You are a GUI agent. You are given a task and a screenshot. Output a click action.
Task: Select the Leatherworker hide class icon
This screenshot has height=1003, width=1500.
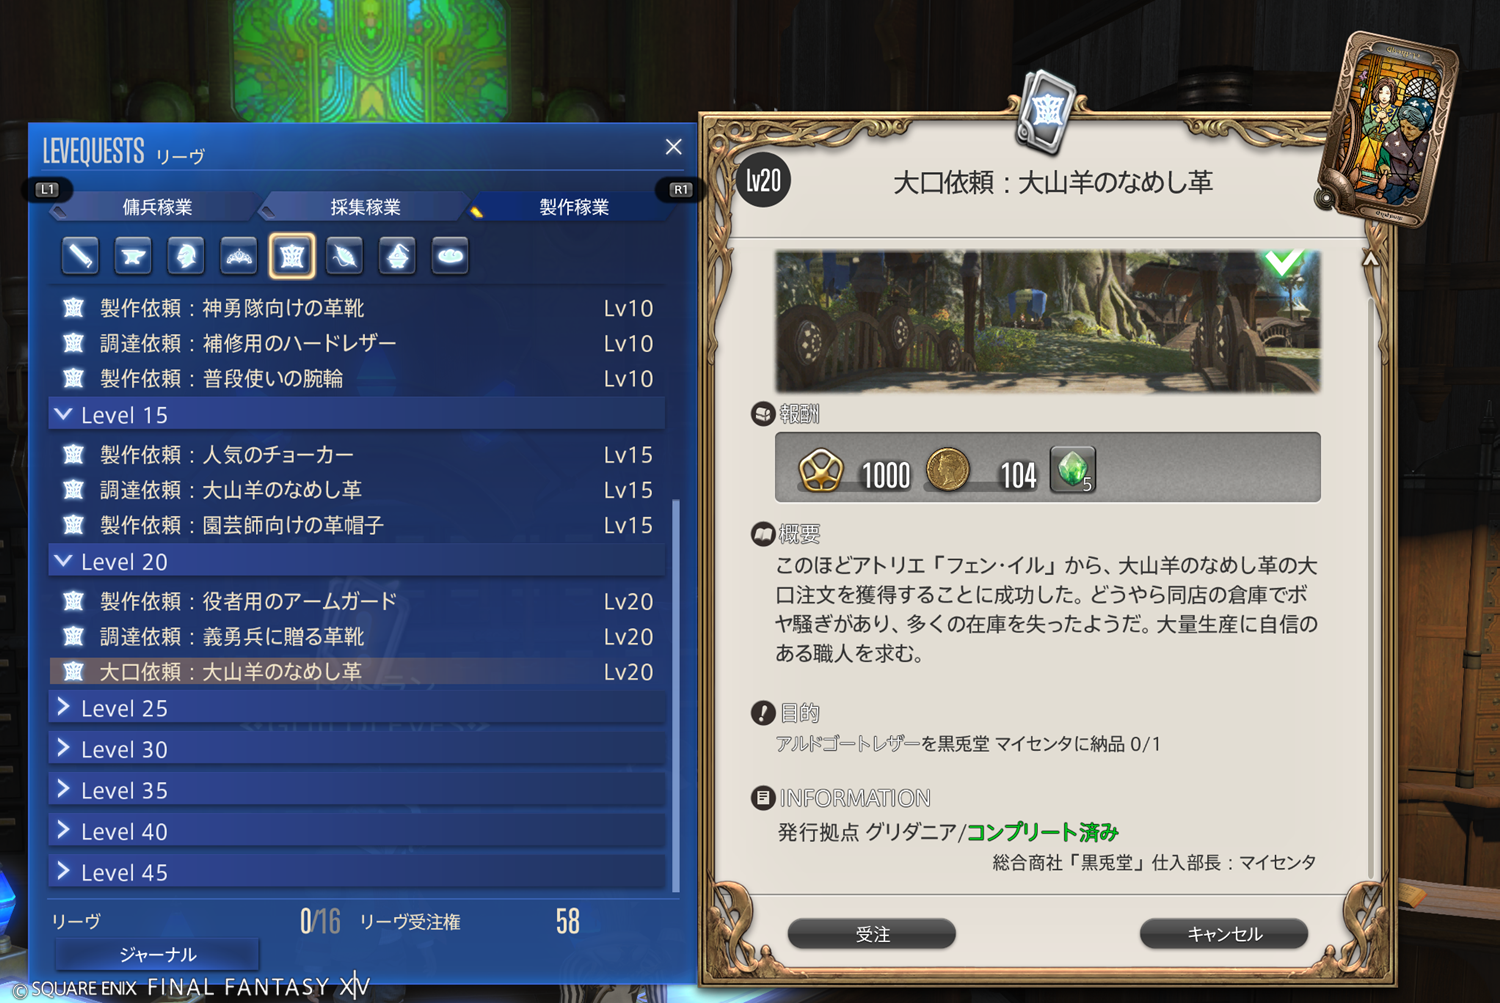point(292,256)
